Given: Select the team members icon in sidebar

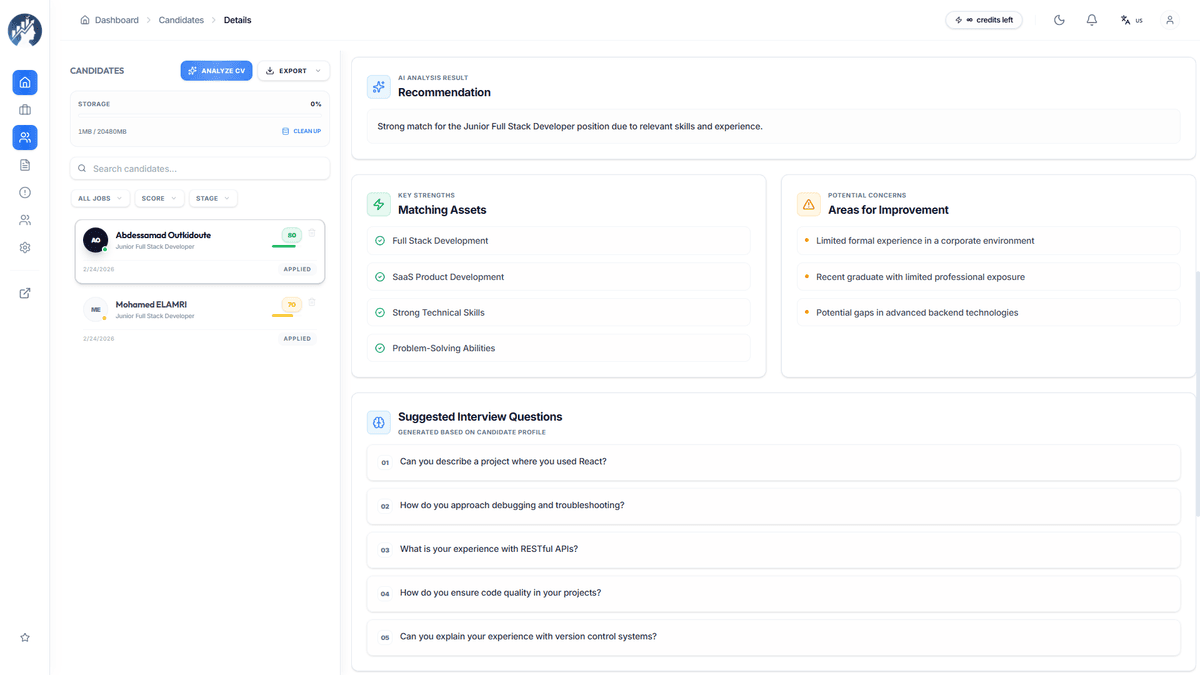Looking at the screenshot, I should (24, 219).
